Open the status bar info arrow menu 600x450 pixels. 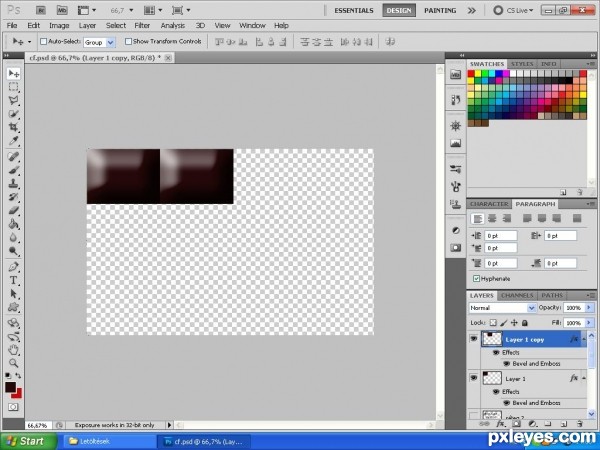tap(169, 425)
